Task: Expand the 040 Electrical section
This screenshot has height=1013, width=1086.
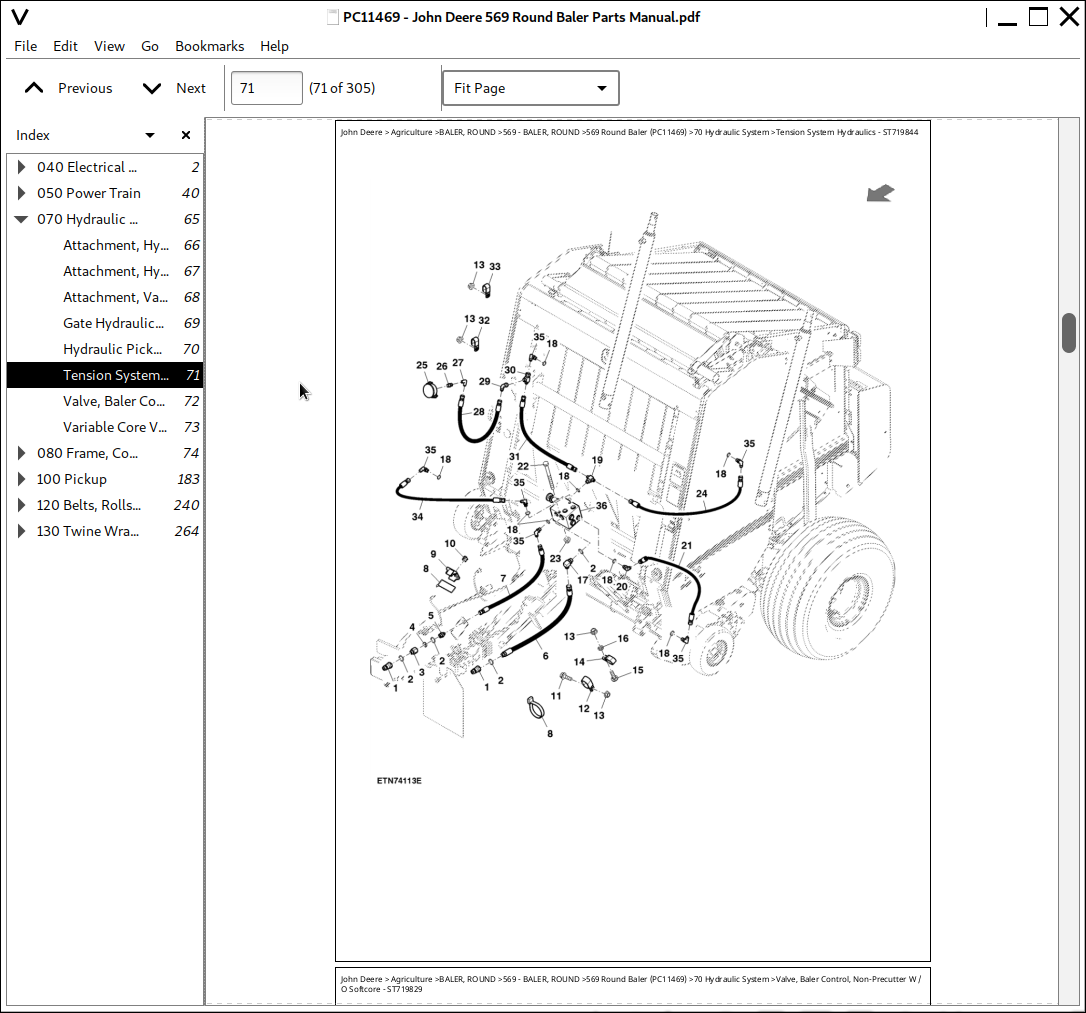Action: coord(21,167)
